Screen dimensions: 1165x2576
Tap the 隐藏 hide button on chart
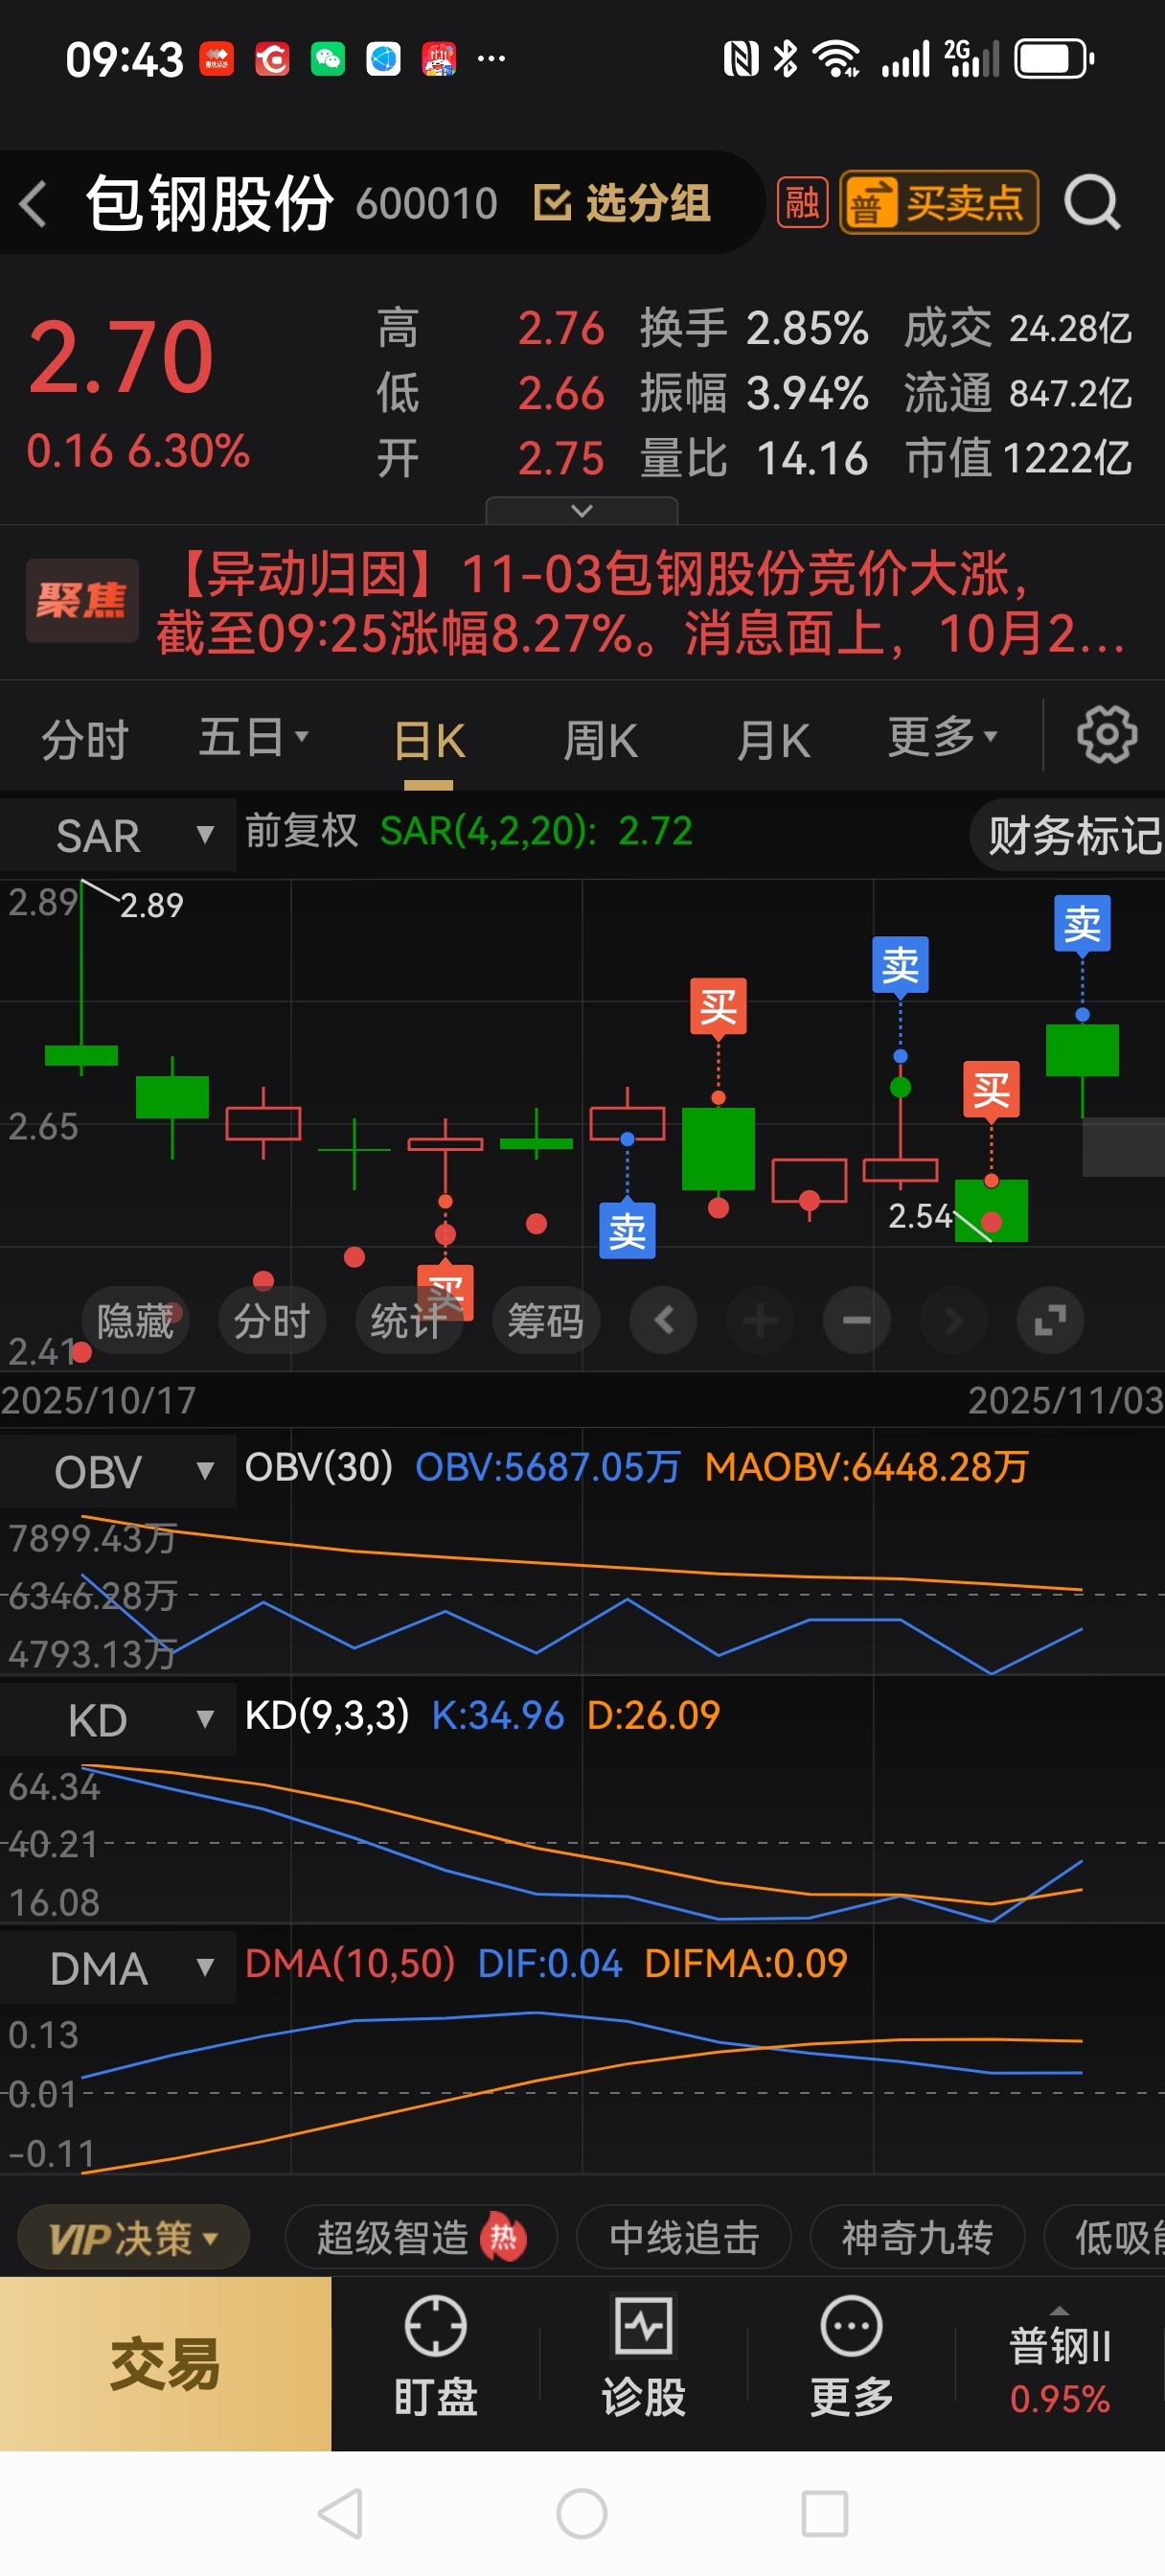pos(135,1321)
